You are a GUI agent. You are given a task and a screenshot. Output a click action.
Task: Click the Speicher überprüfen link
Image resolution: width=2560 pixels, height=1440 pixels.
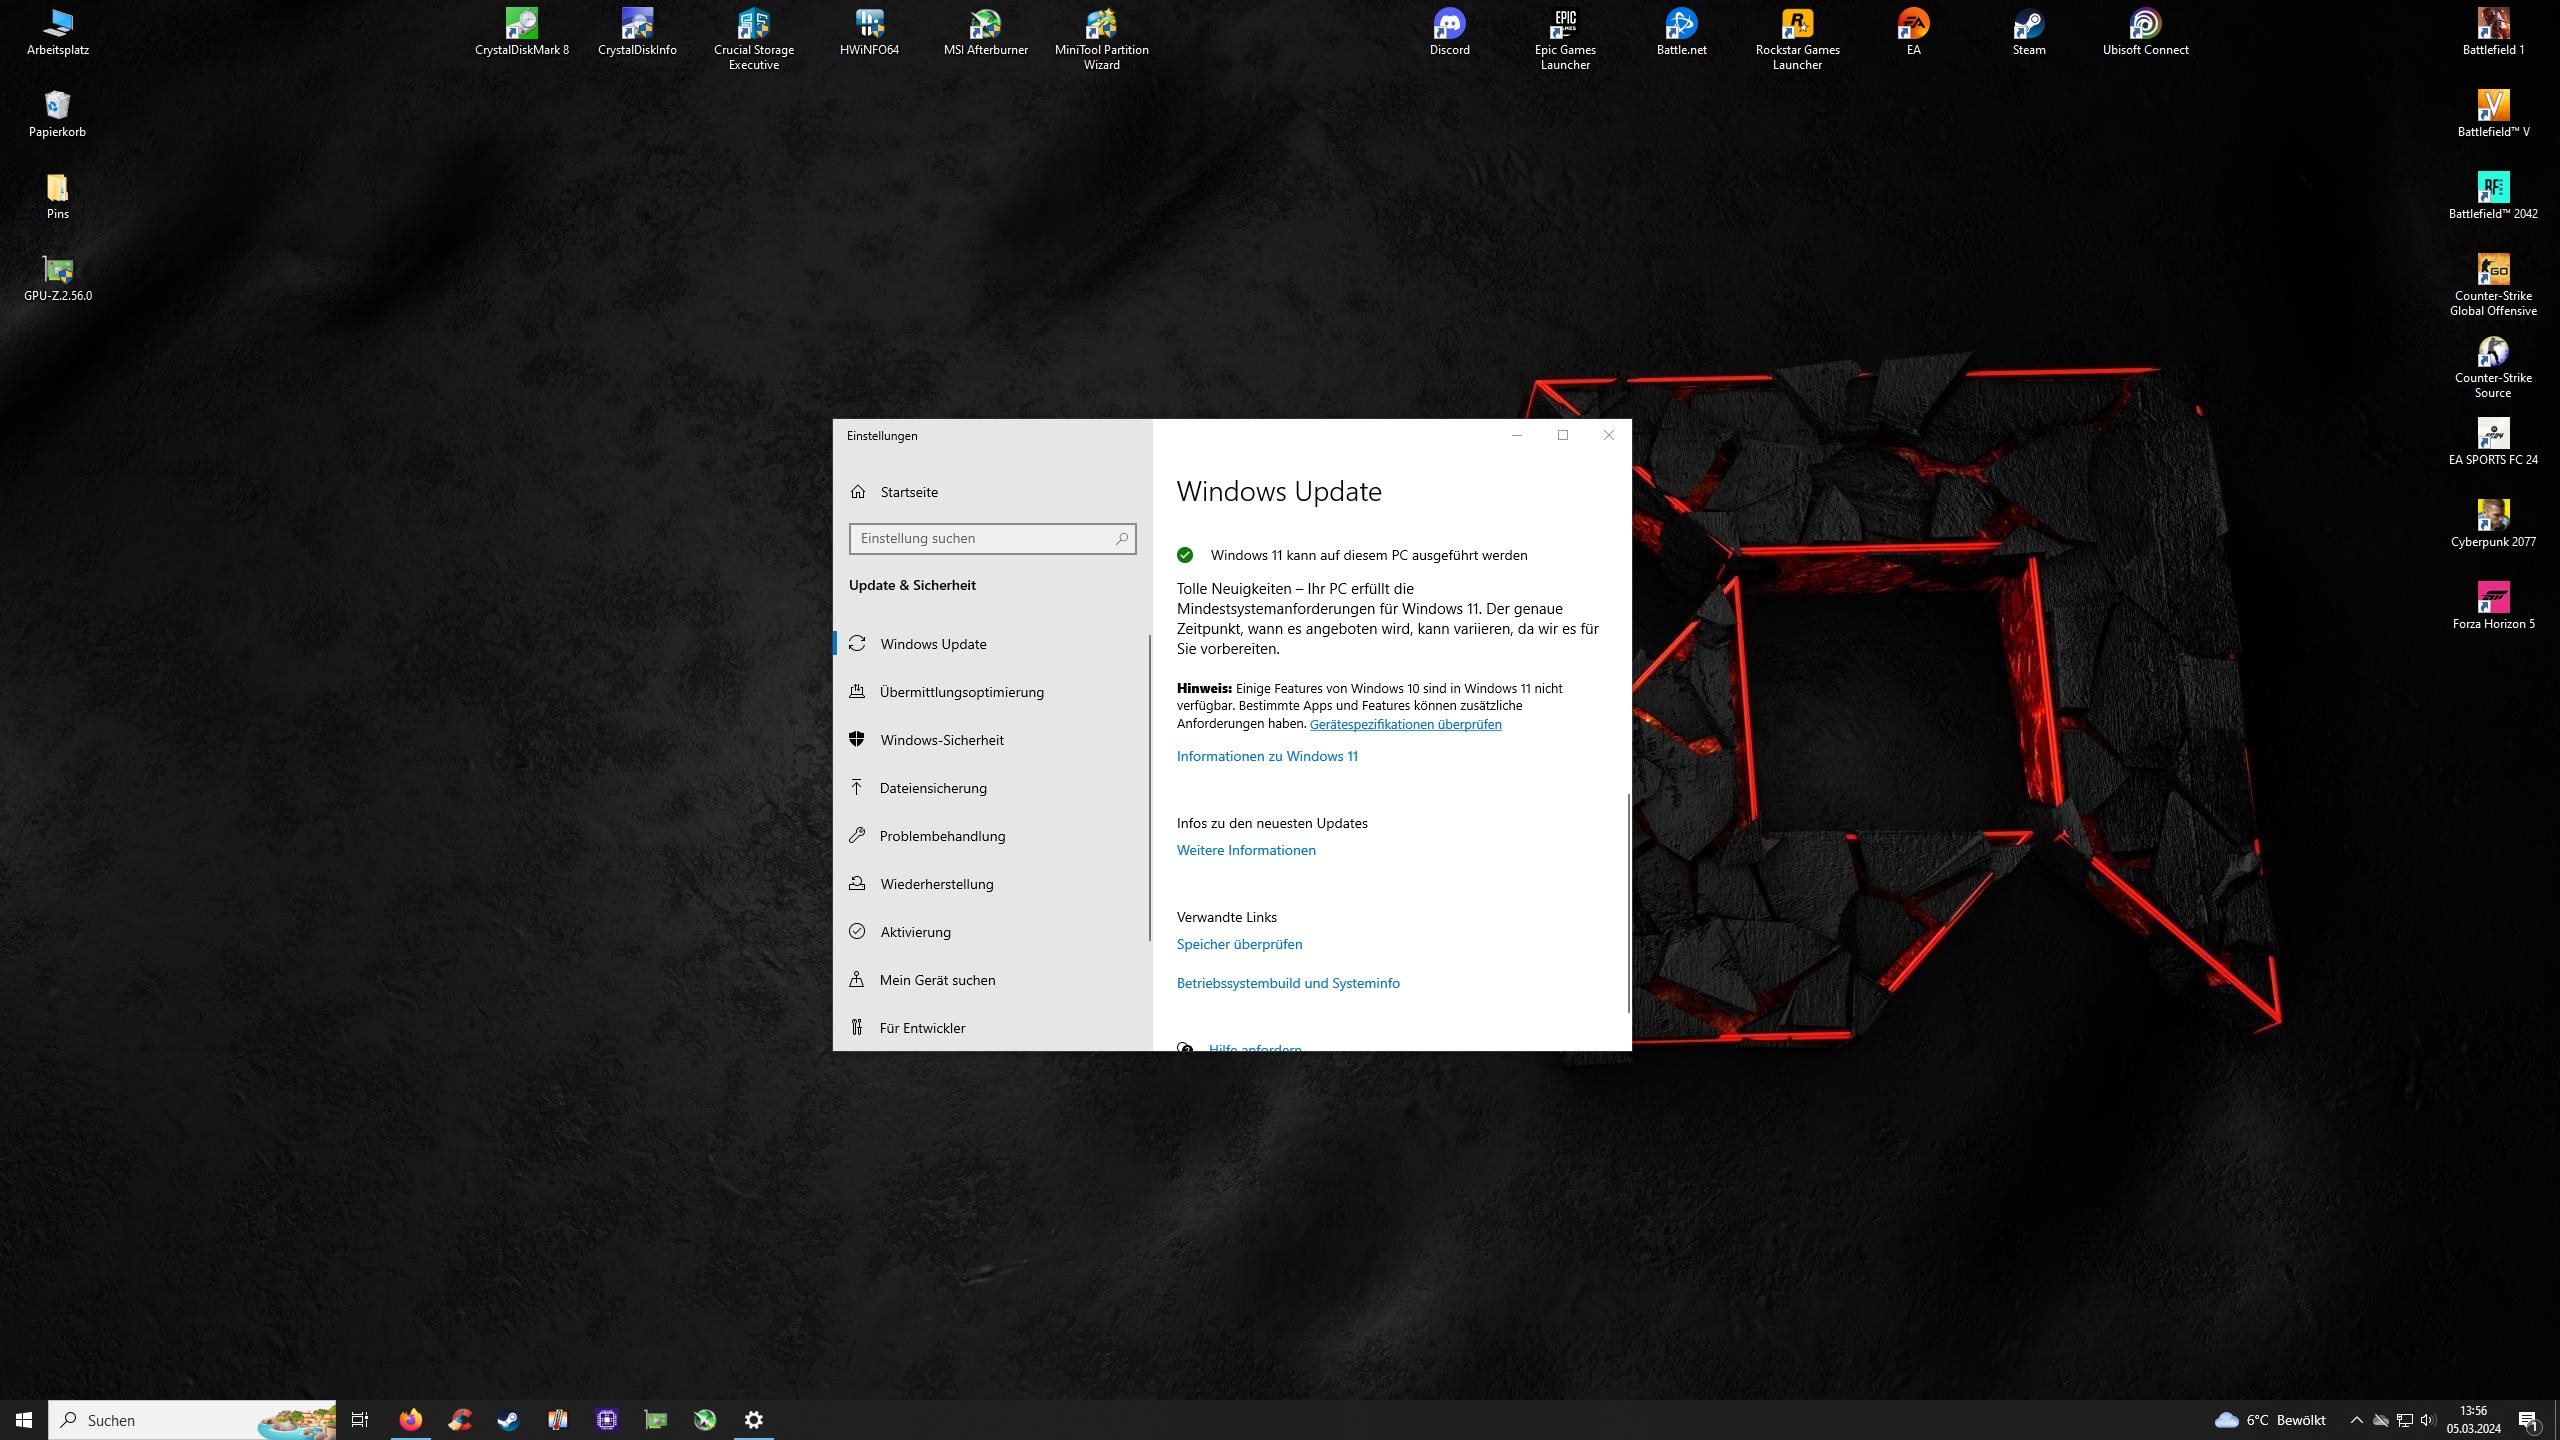(x=1239, y=944)
